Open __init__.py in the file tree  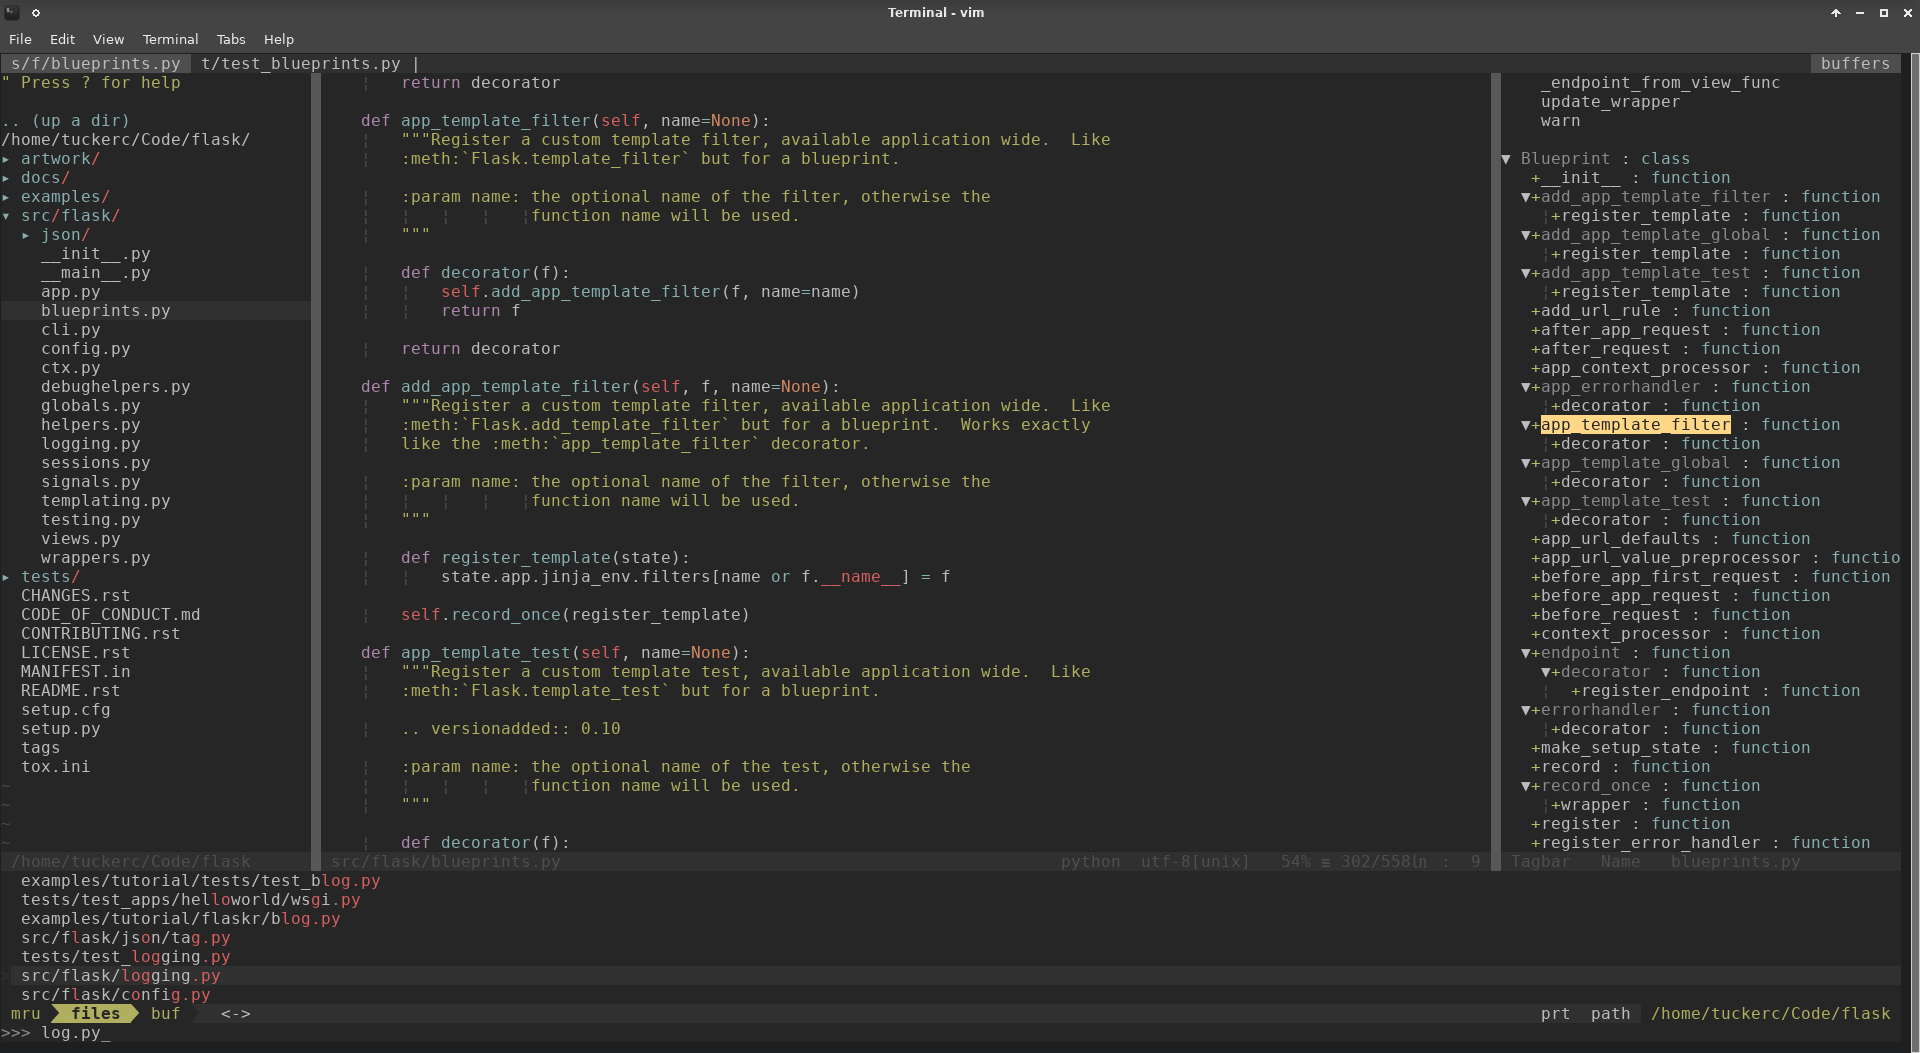click(95, 254)
